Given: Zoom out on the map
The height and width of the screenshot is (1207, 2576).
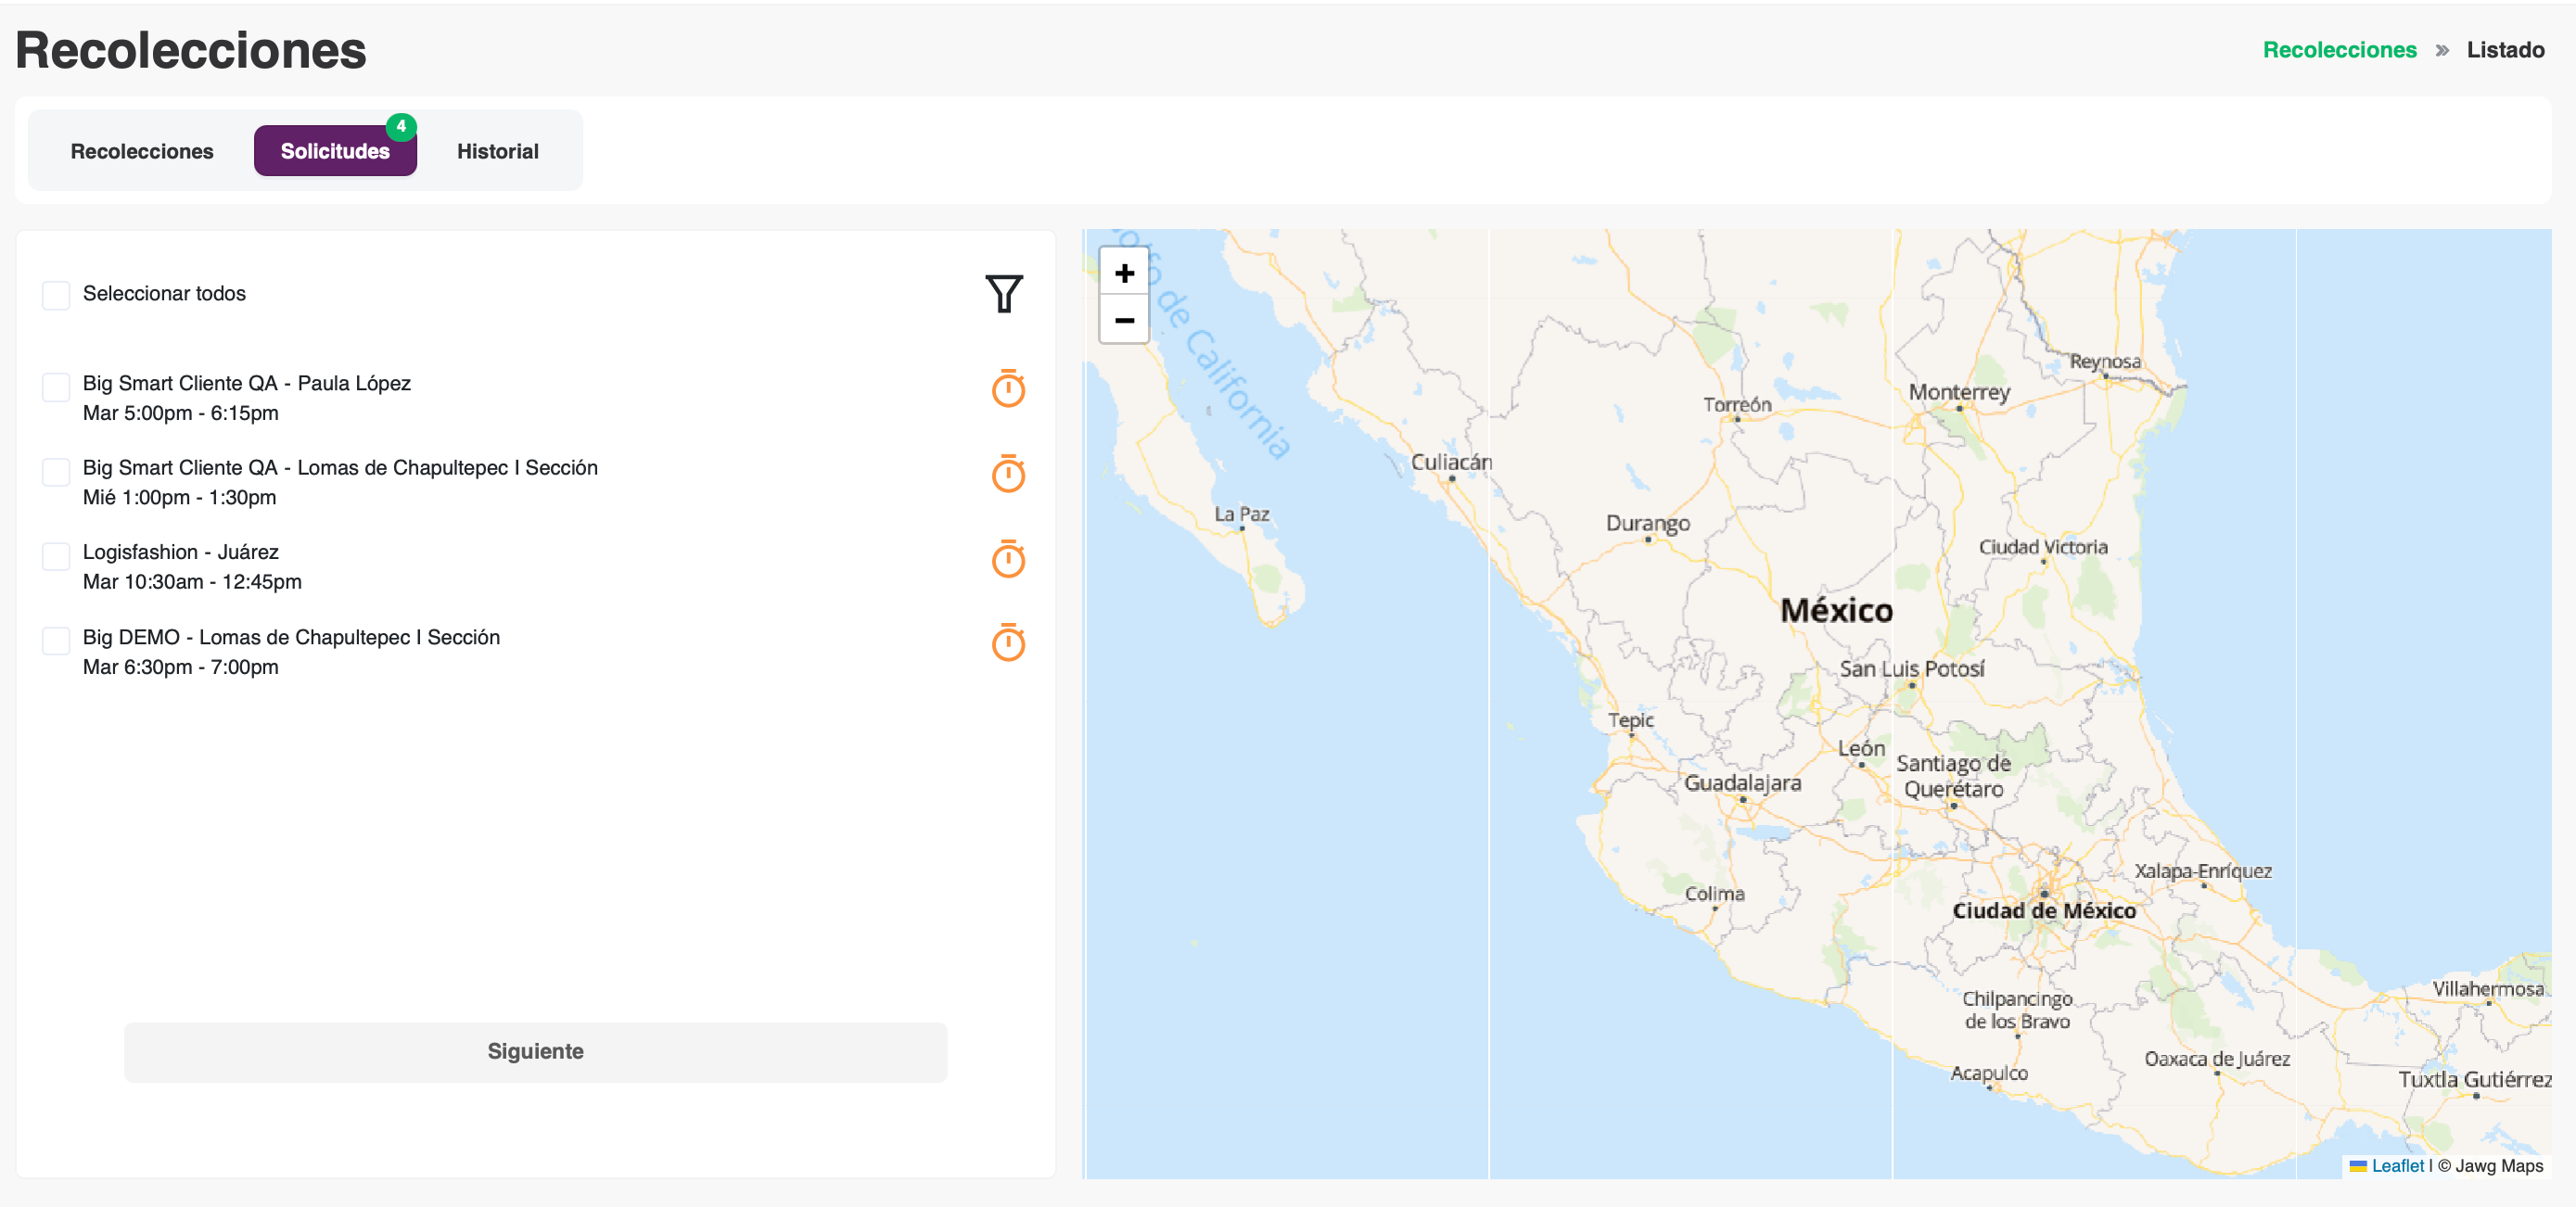Looking at the screenshot, I should (1123, 320).
